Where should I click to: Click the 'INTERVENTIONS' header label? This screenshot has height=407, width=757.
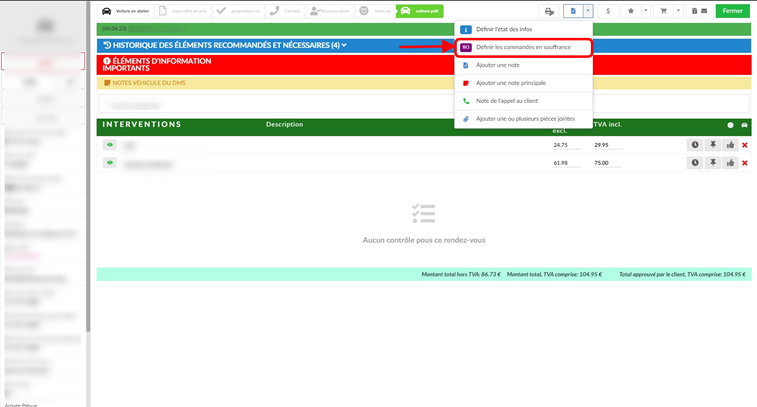click(141, 124)
